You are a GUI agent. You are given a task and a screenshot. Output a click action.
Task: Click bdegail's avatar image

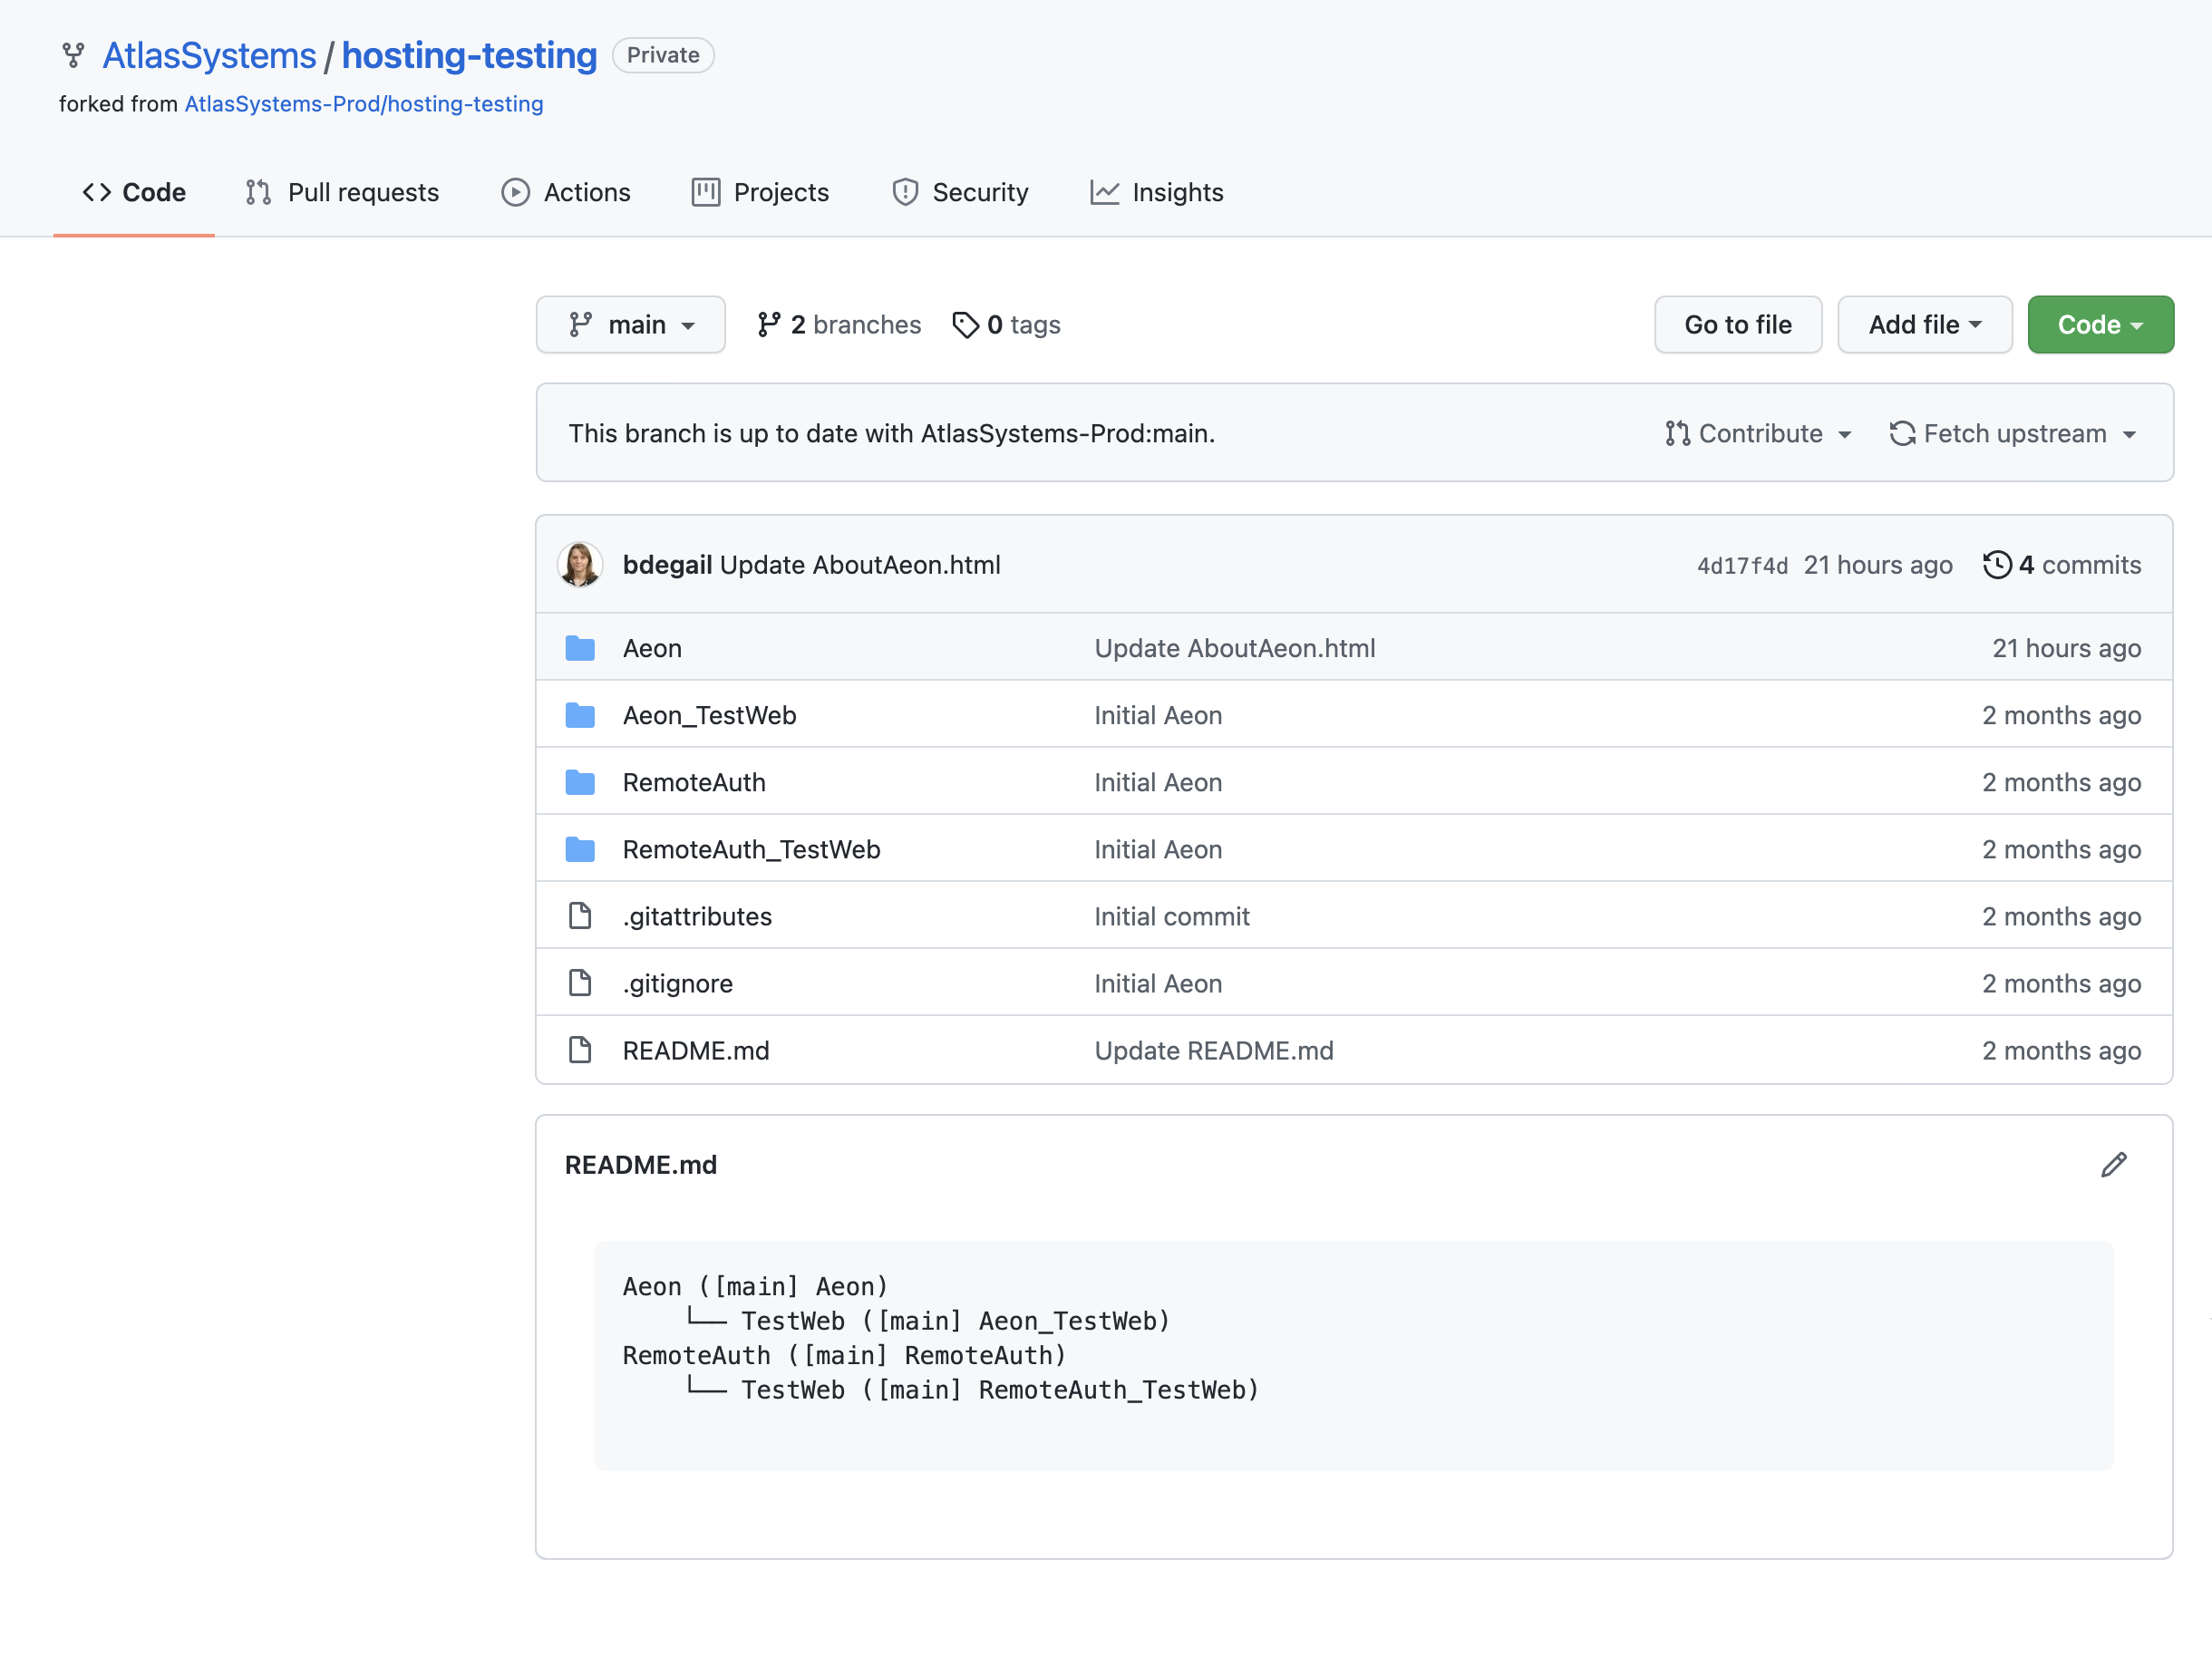point(580,564)
